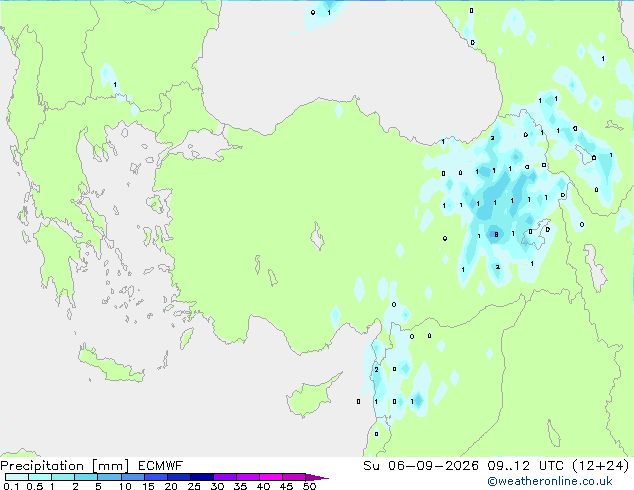The width and height of the screenshot is (634, 490).
Task: Click the 1–2 mm cyan legend swatch
Action: click(63, 477)
